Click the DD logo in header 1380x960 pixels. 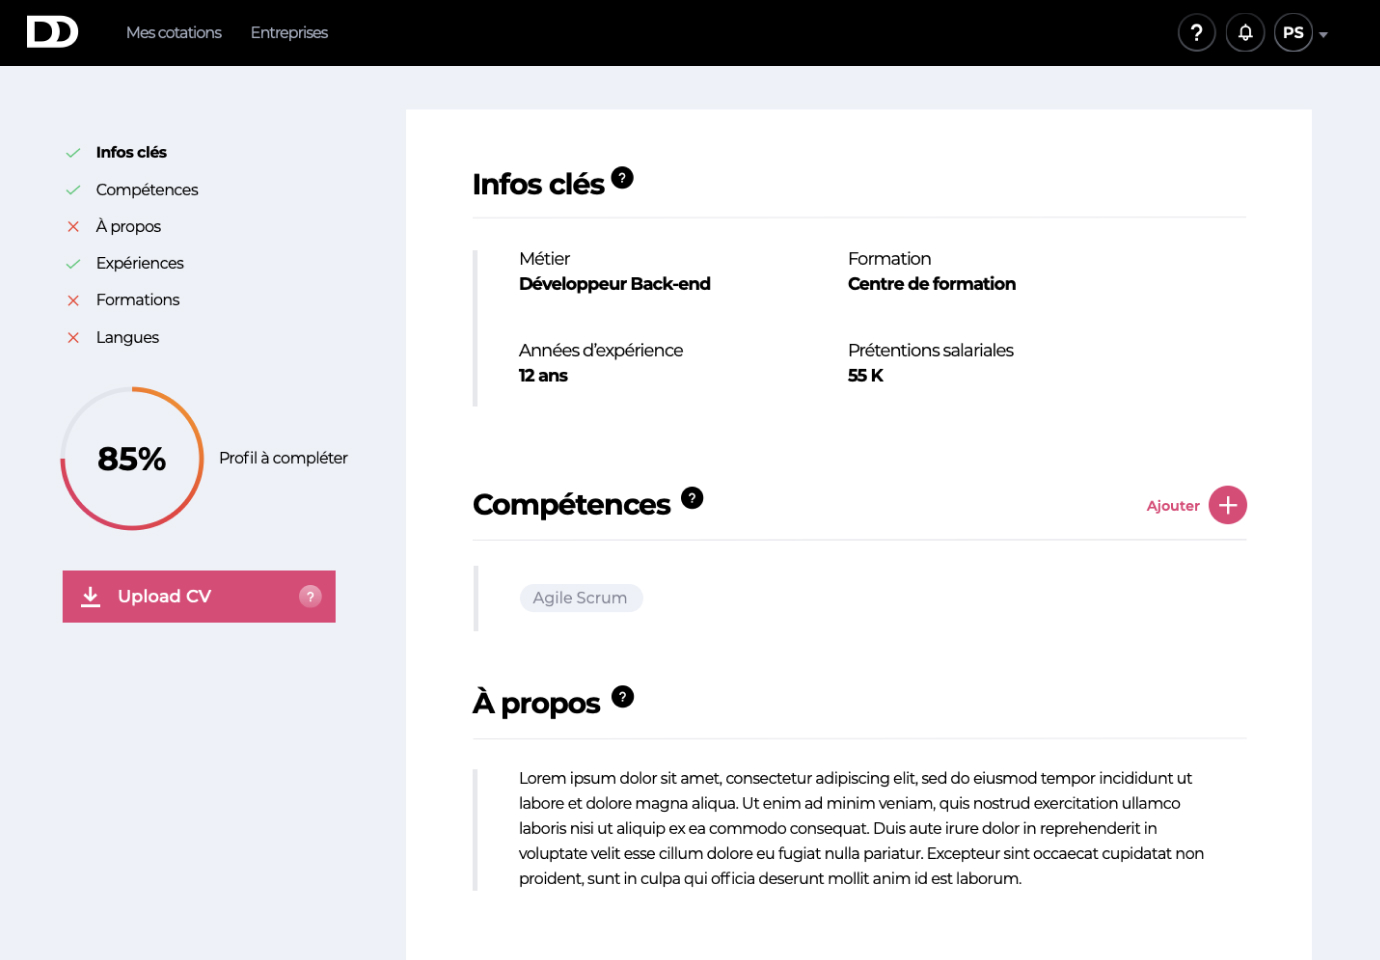point(52,32)
